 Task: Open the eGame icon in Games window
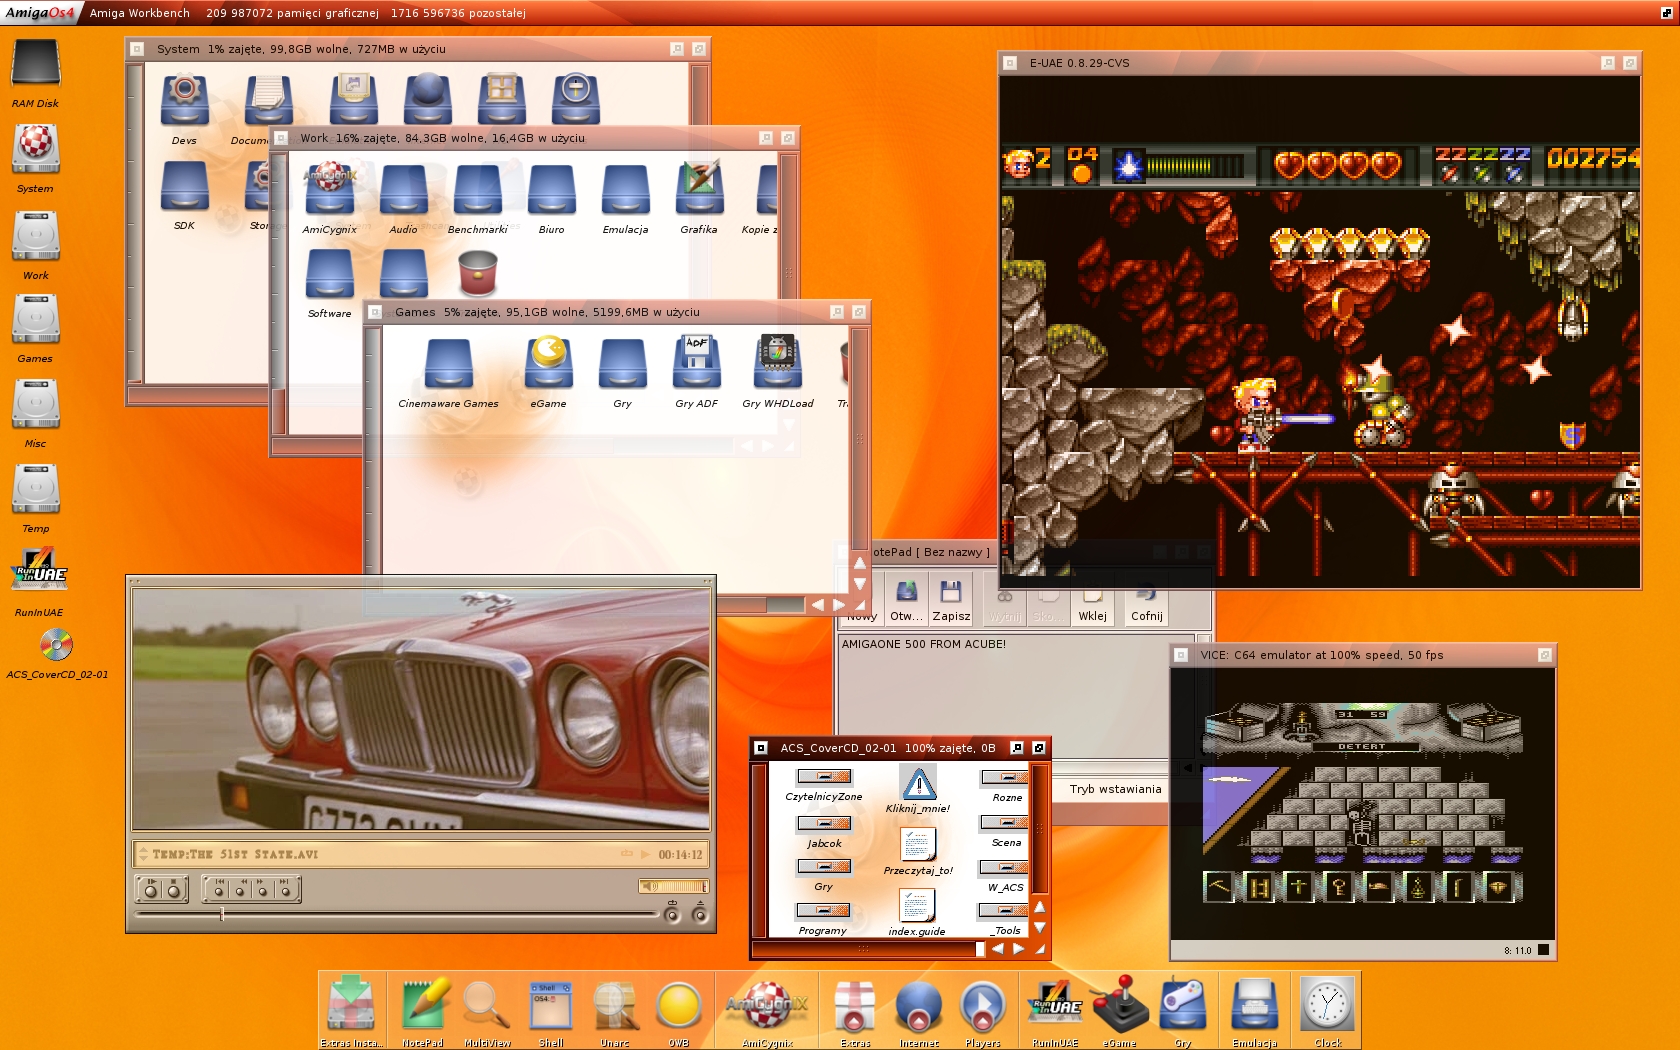click(x=548, y=362)
